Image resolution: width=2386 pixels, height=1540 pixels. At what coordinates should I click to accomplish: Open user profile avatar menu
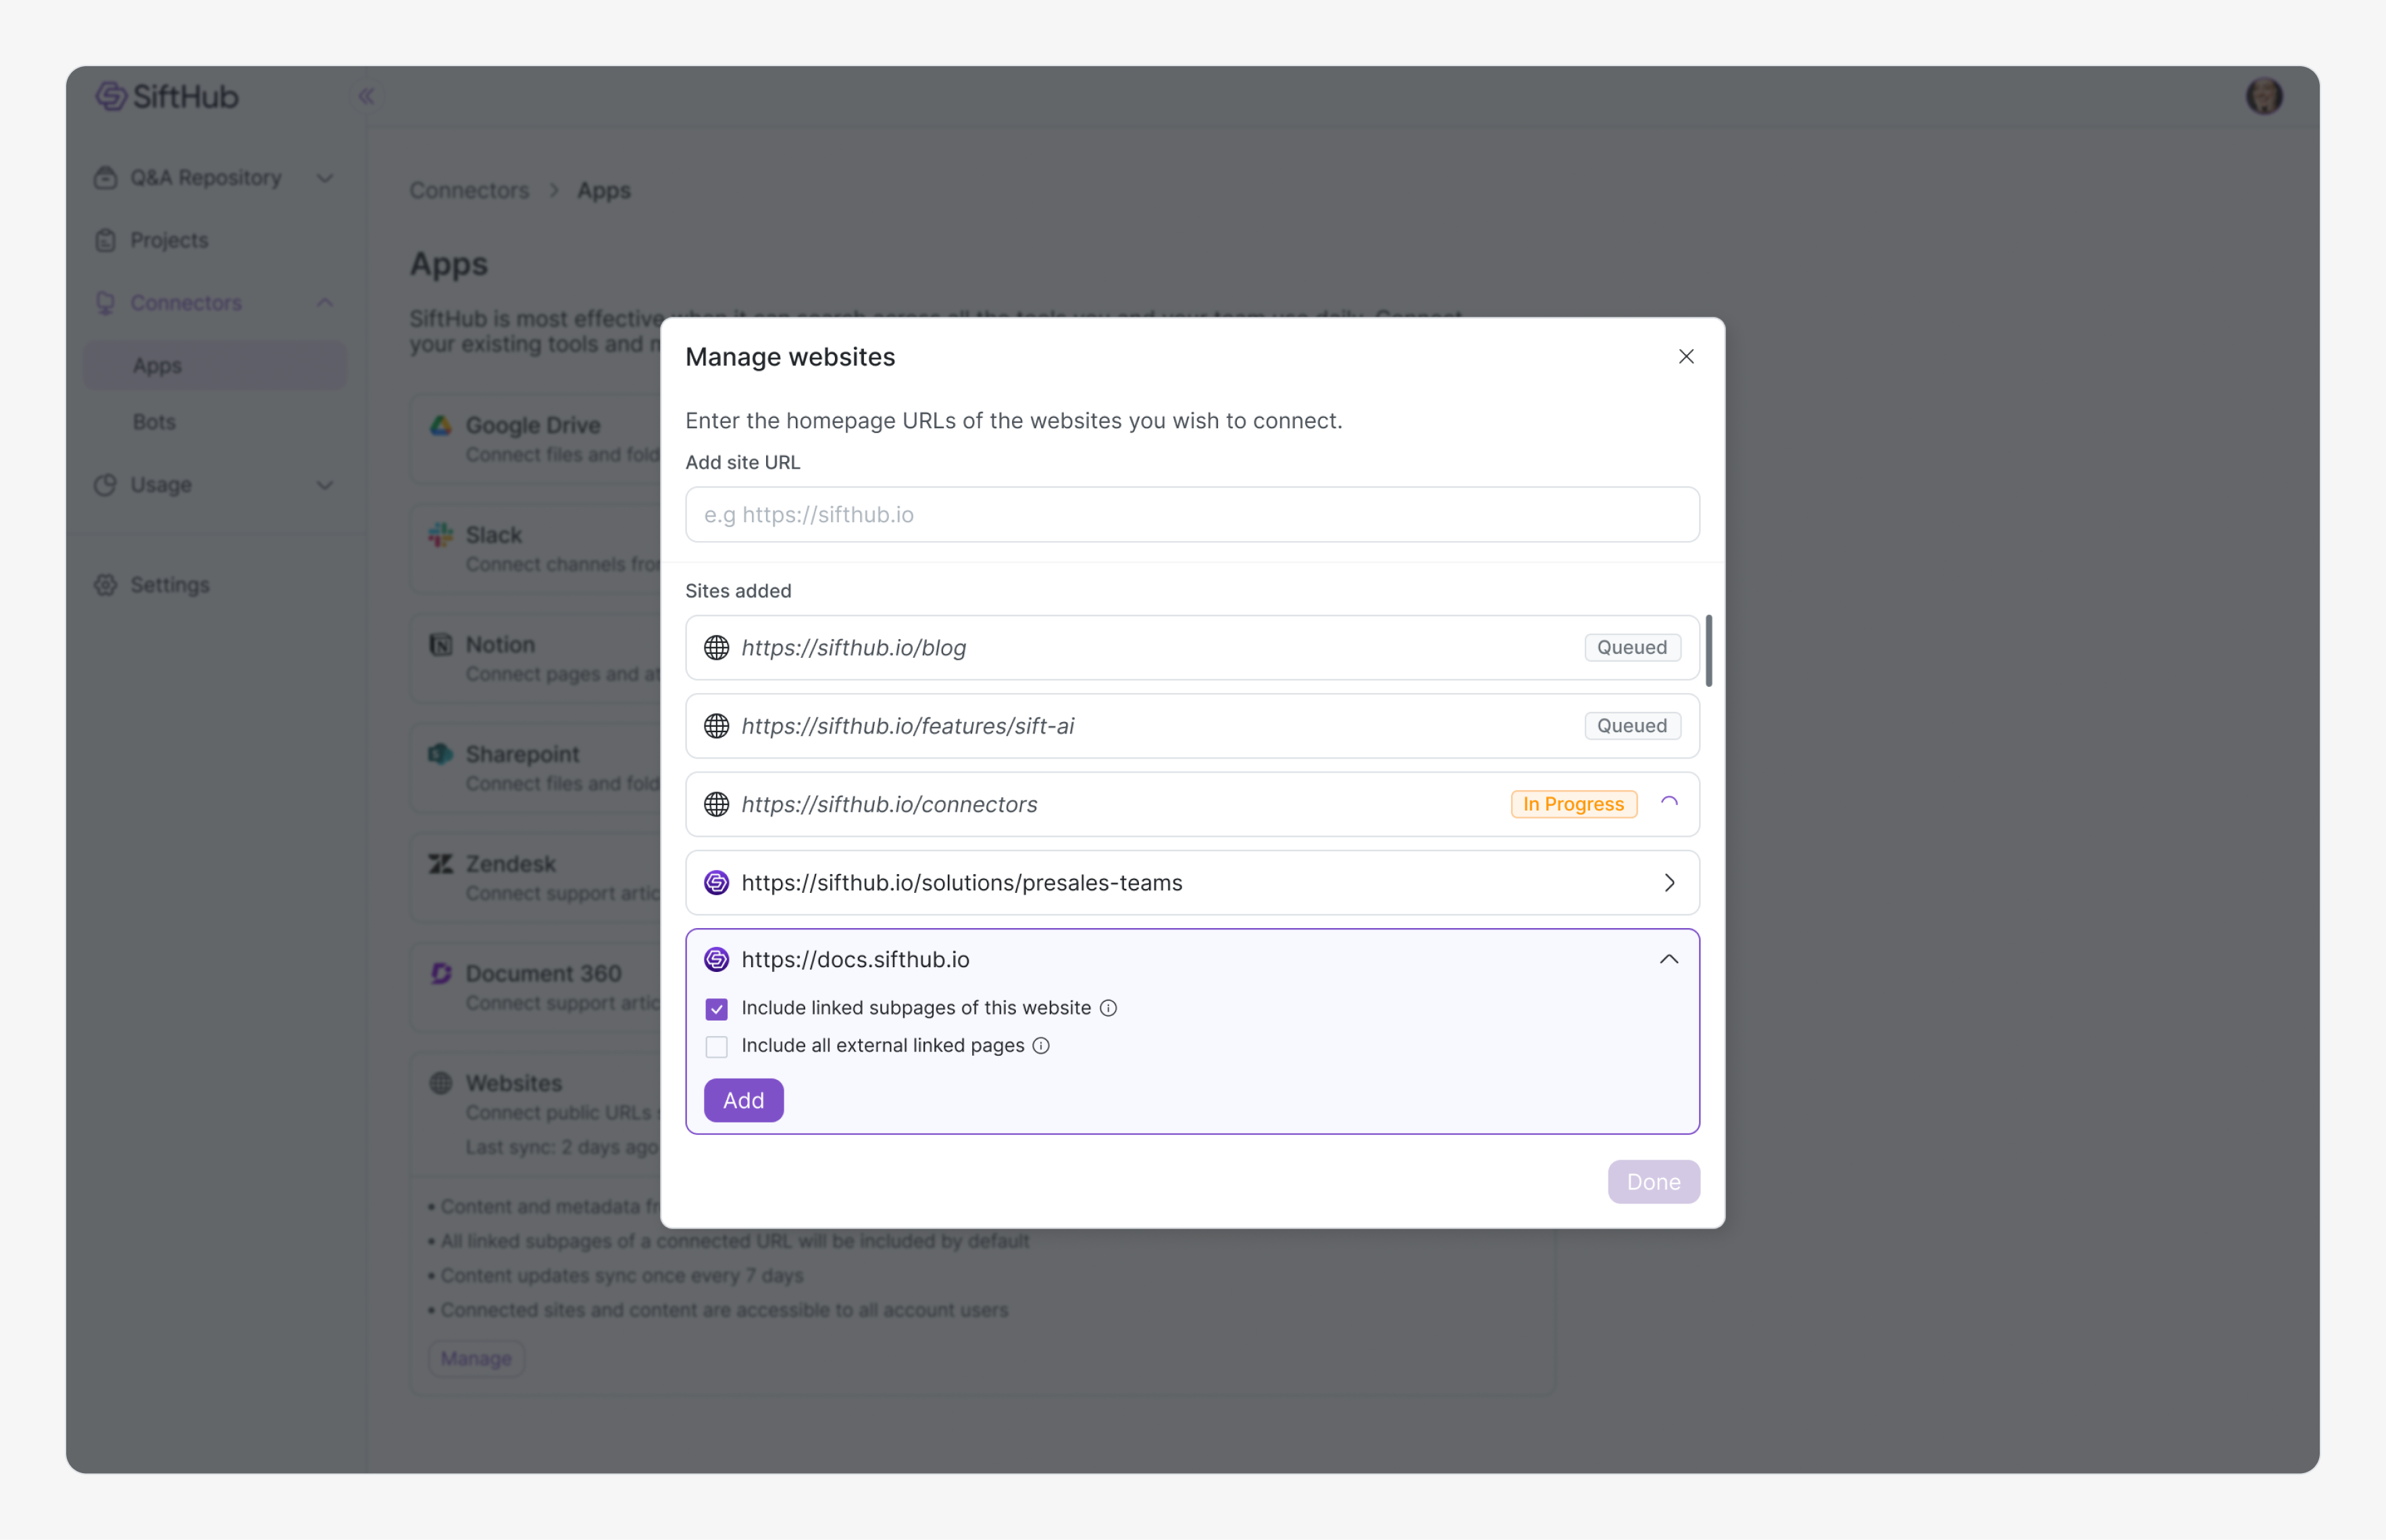[x=2264, y=96]
